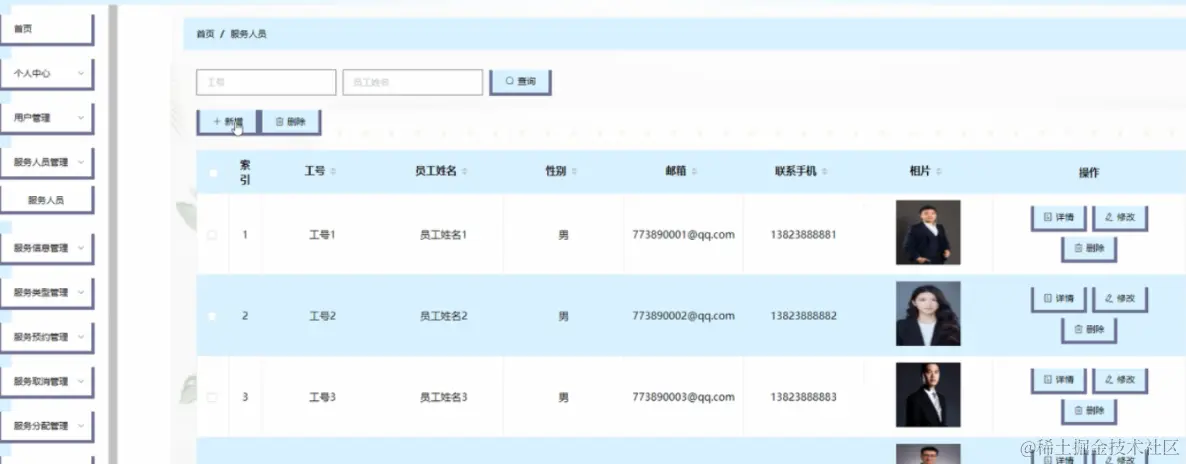Click the 服务人员 breadcrumb text
This screenshot has height=464, width=1186.
[x=248, y=34]
